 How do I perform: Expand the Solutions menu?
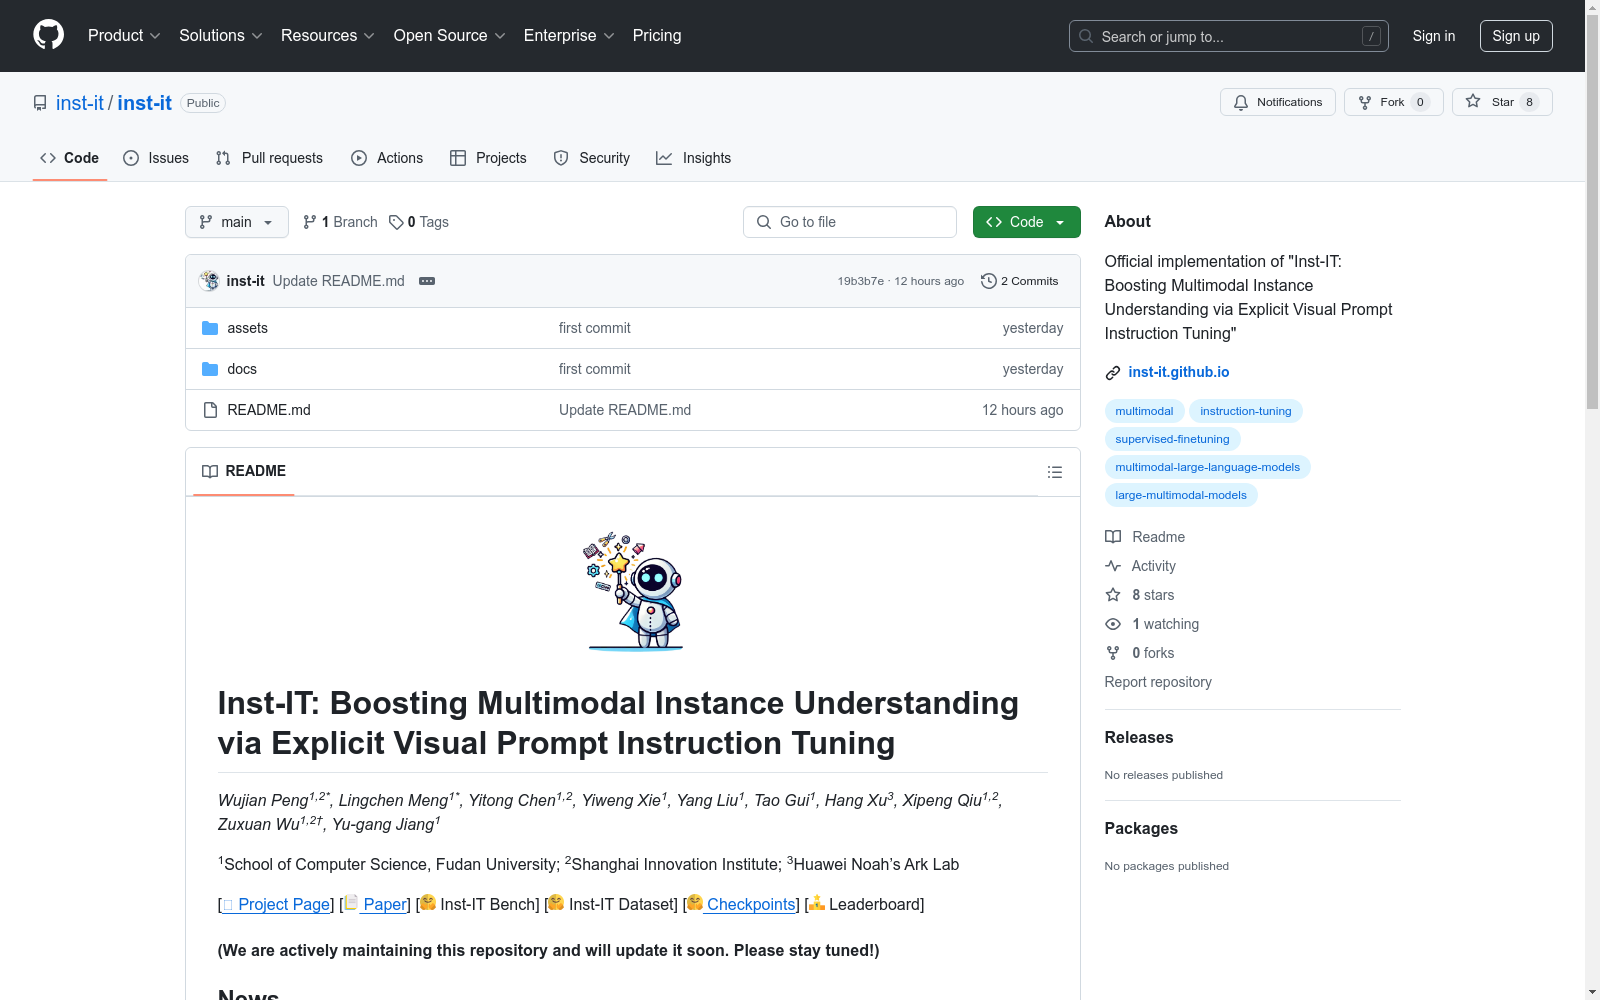[221, 36]
